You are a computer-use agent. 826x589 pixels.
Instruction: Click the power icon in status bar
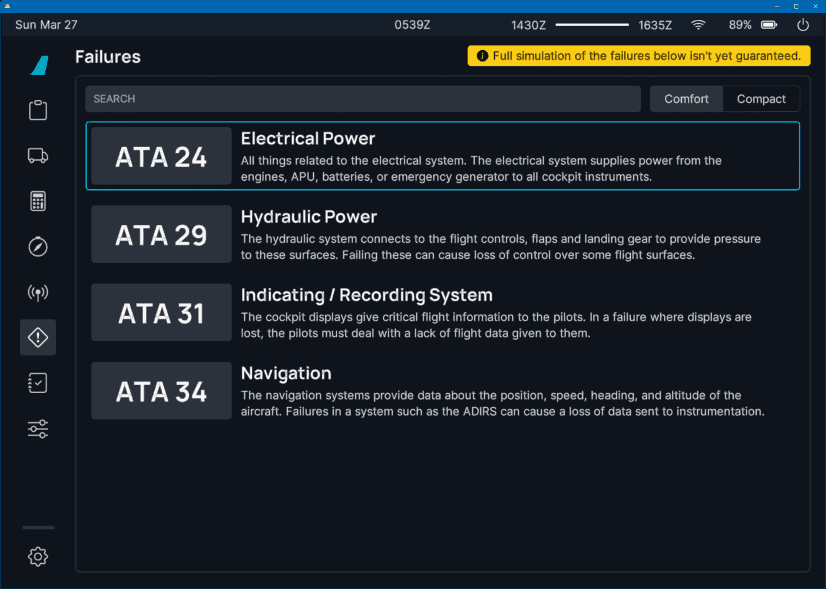[803, 25]
